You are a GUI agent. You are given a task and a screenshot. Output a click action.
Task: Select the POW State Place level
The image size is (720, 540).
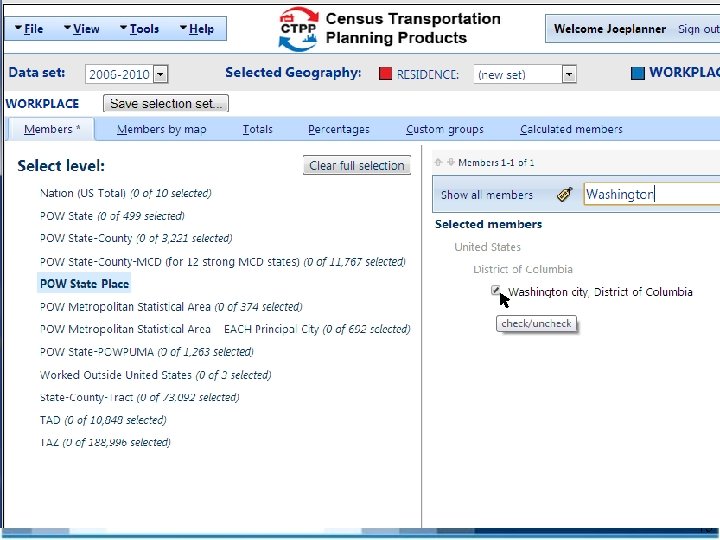click(x=84, y=284)
